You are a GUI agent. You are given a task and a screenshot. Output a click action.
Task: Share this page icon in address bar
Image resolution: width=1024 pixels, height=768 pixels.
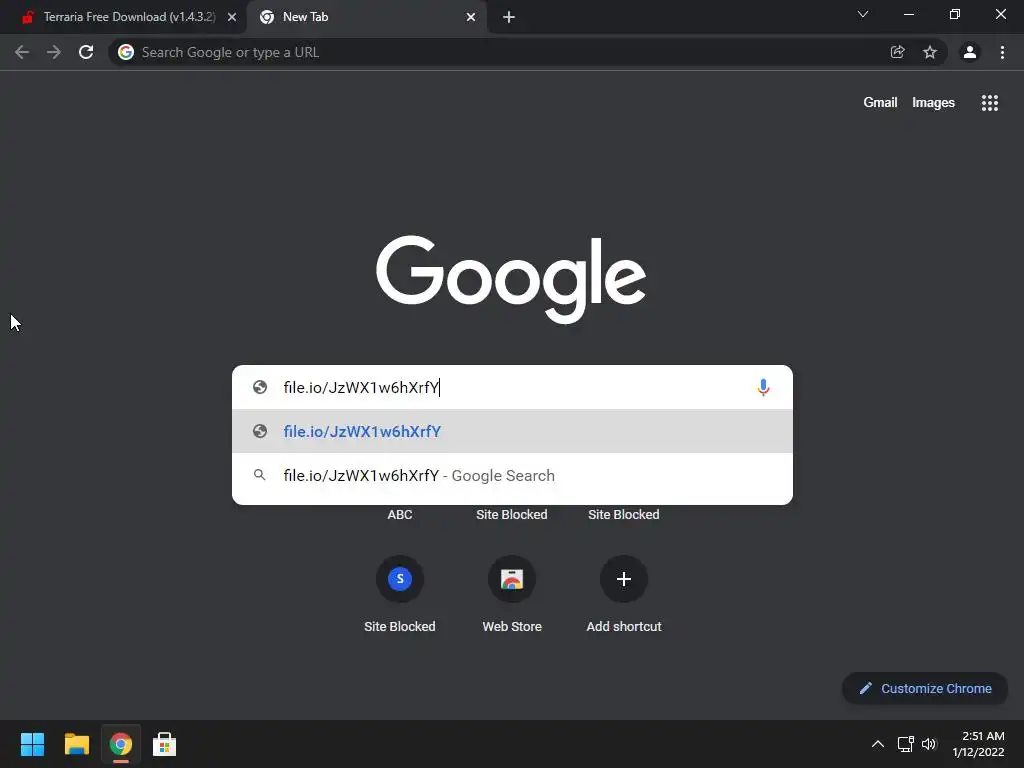click(x=898, y=52)
